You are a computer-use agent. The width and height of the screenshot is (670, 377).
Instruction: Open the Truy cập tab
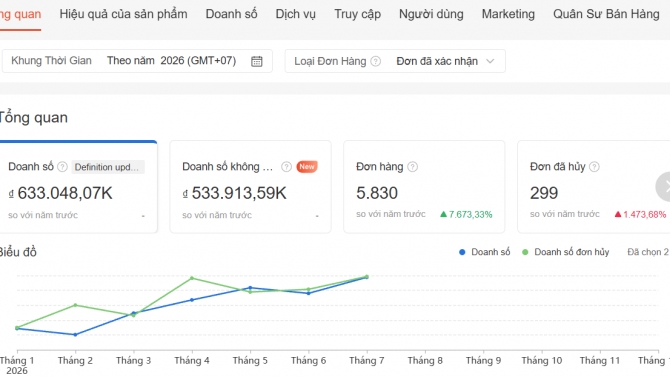(x=357, y=14)
